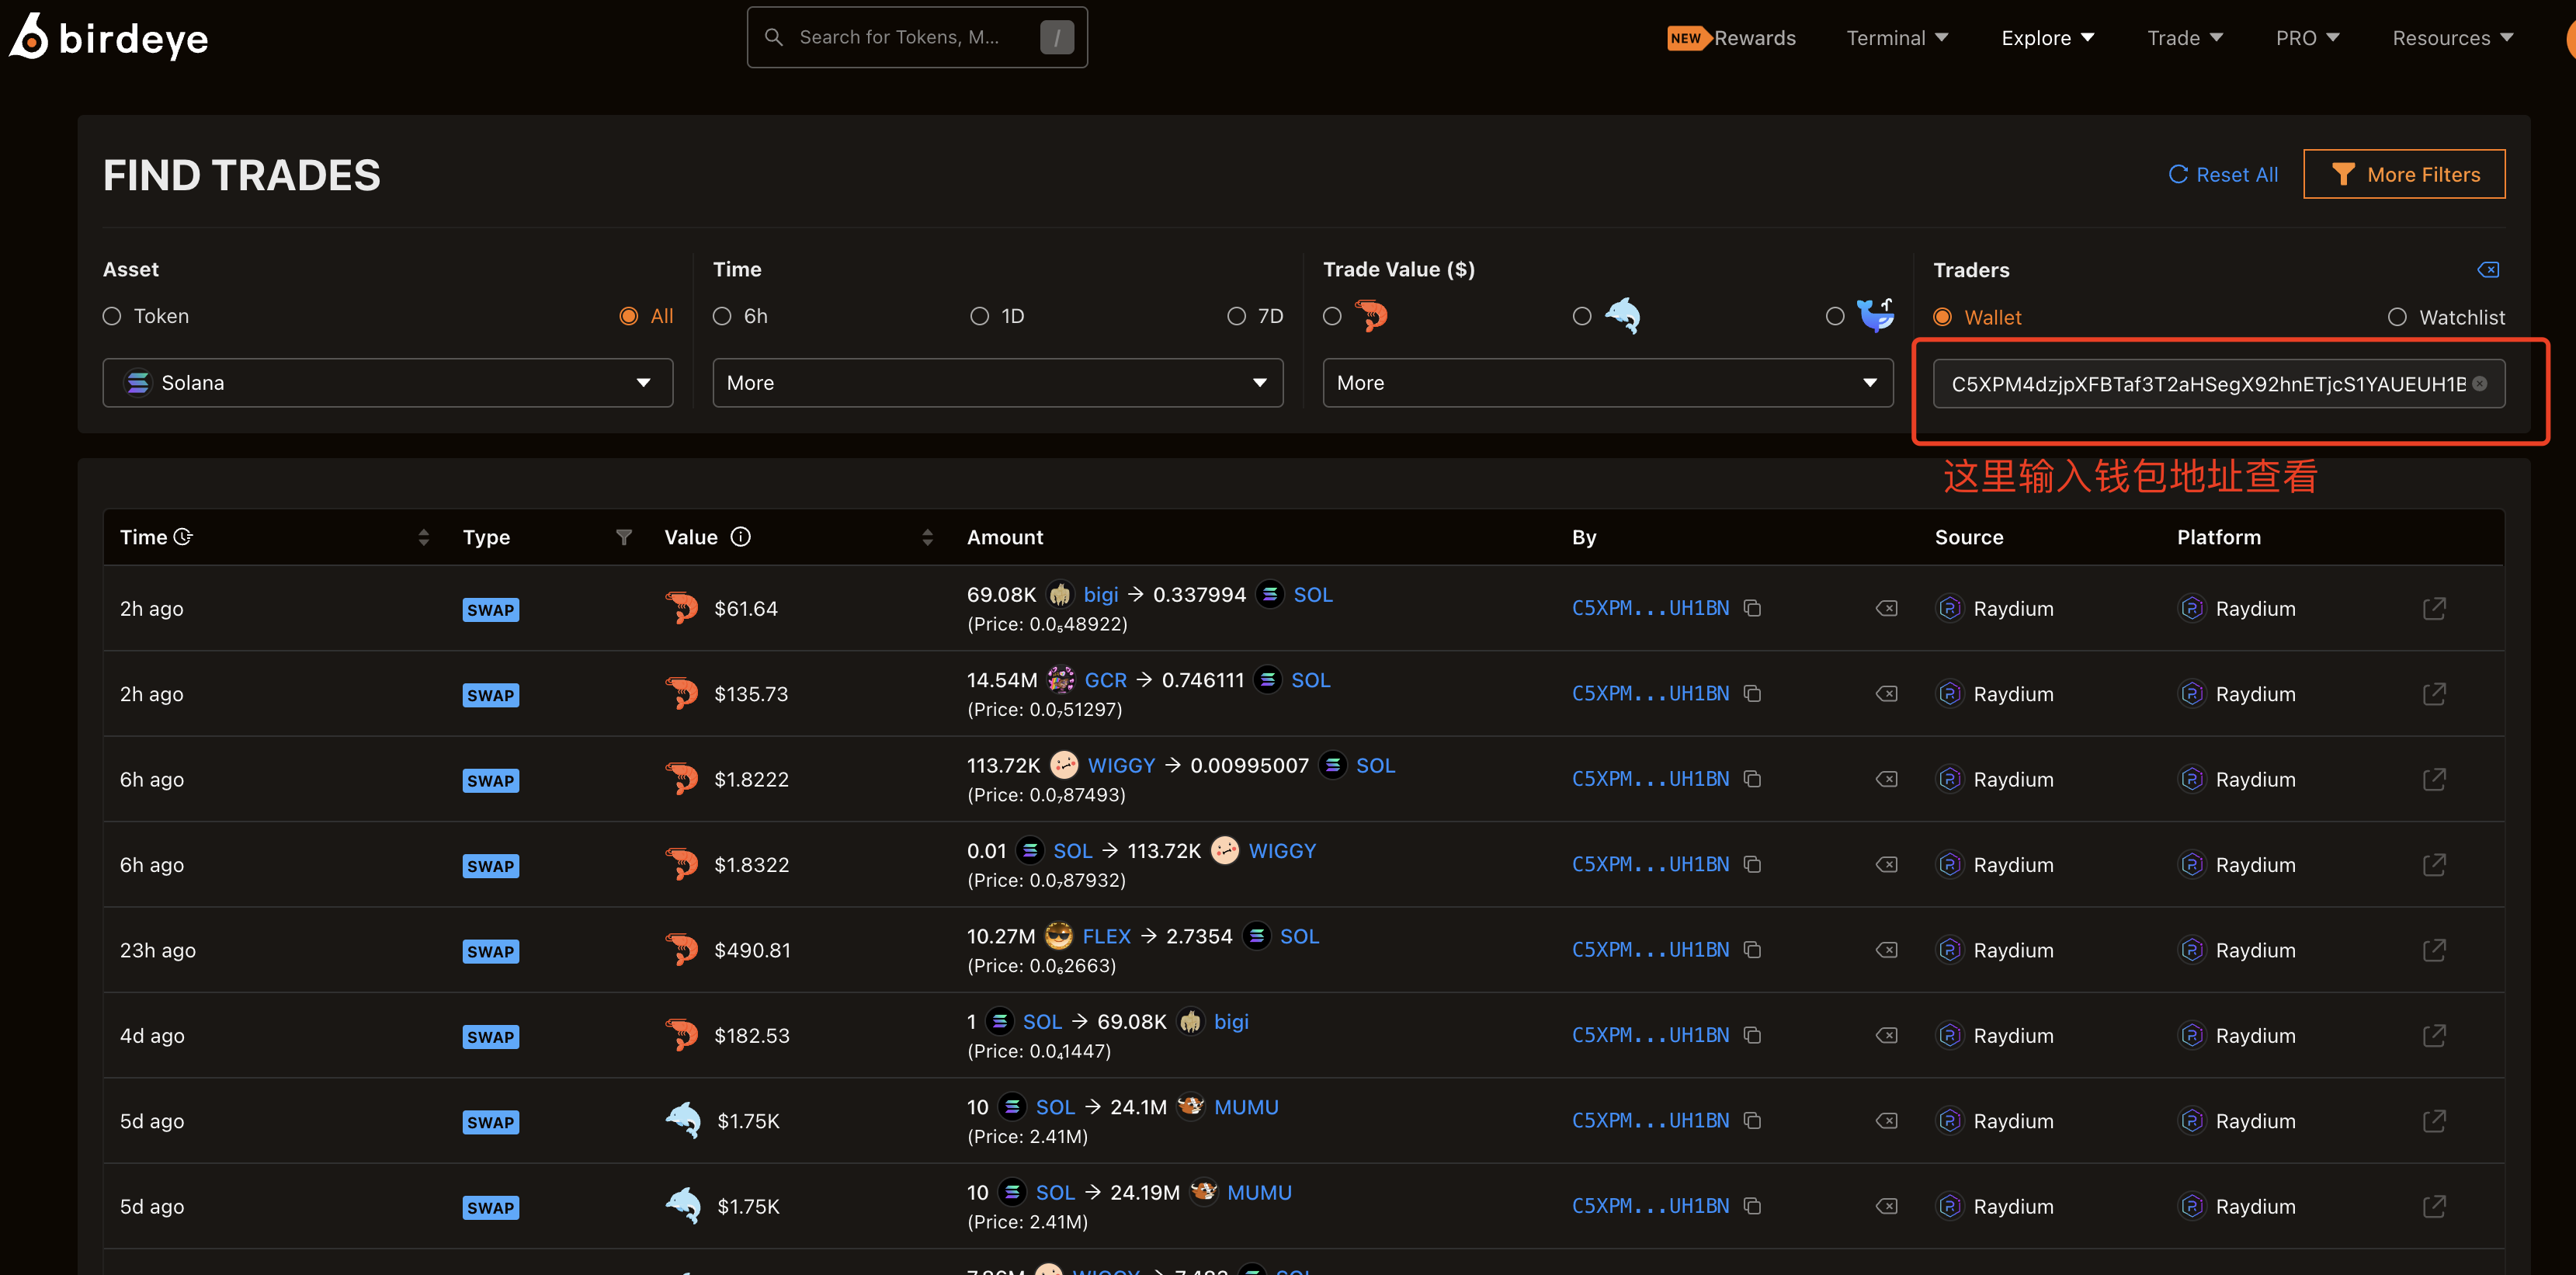Open More Filters
Image resolution: width=2576 pixels, height=1275 pixels.
pyautogui.click(x=2404, y=174)
